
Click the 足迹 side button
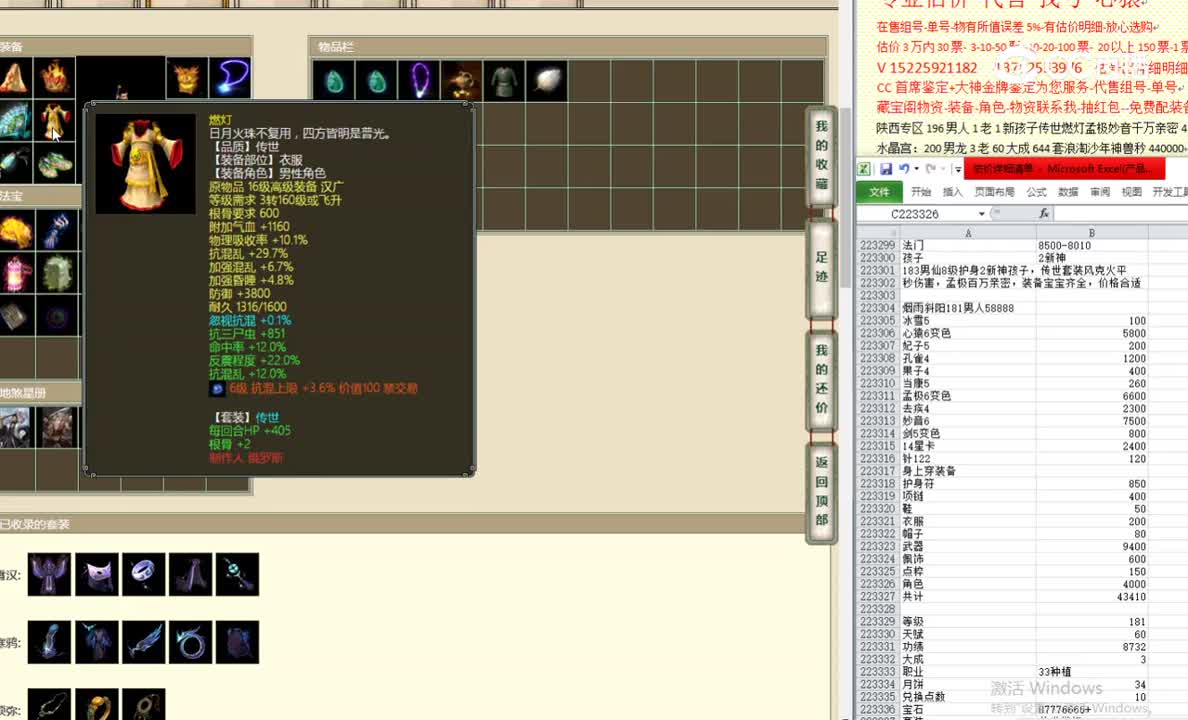pyautogui.click(x=821, y=267)
